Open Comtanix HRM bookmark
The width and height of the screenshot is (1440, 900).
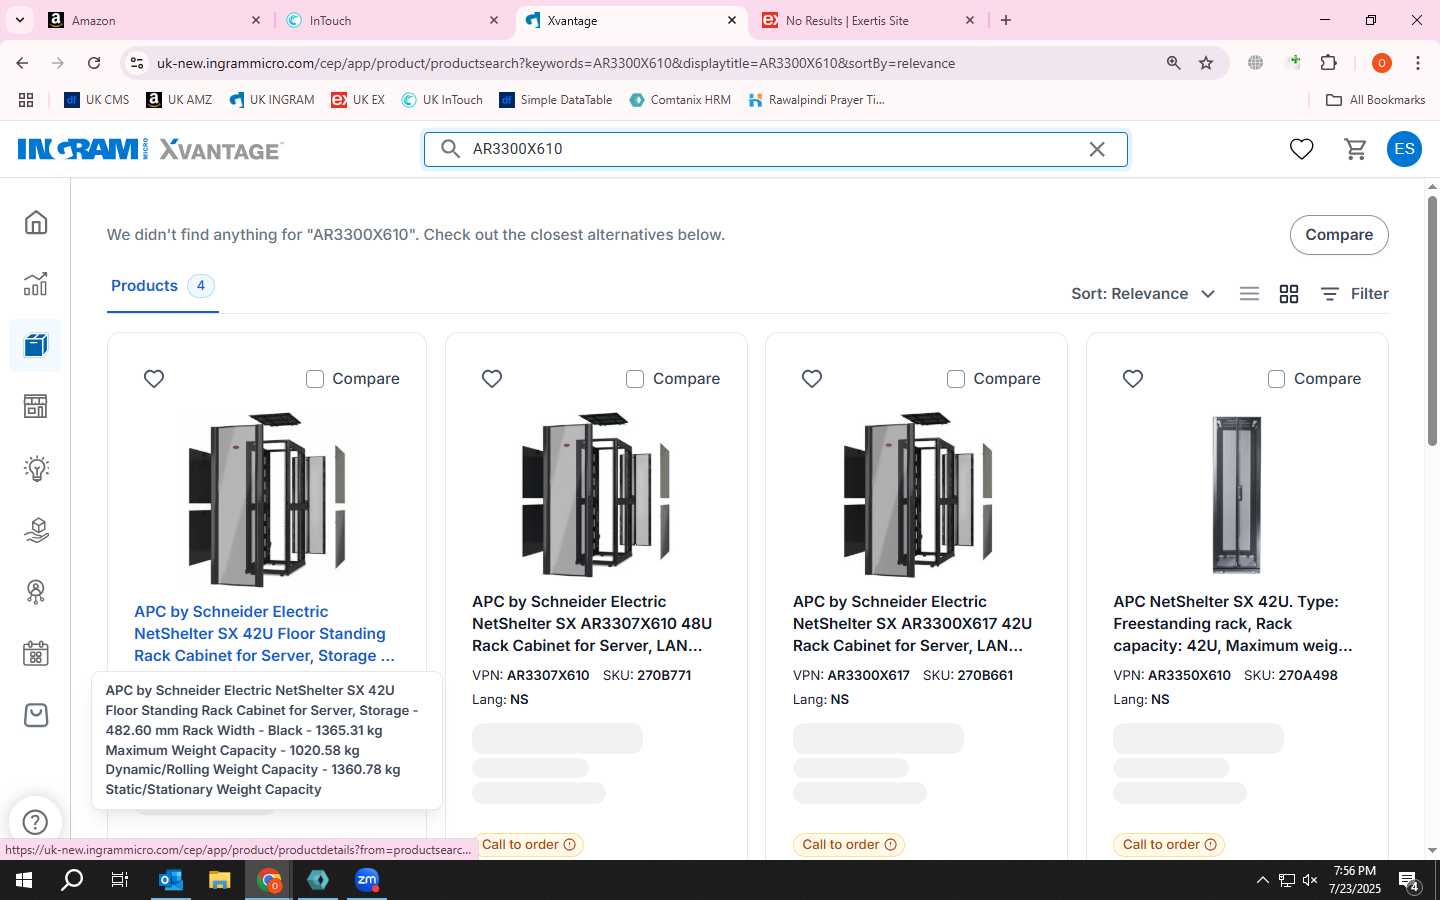coord(680,100)
